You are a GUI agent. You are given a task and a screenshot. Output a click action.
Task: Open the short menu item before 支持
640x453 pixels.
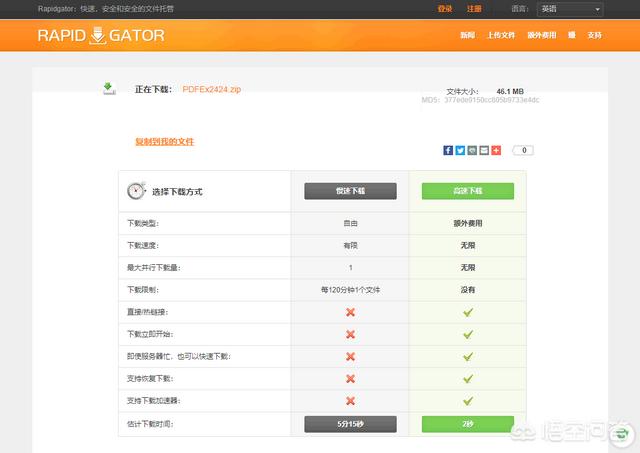click(572, 36)
